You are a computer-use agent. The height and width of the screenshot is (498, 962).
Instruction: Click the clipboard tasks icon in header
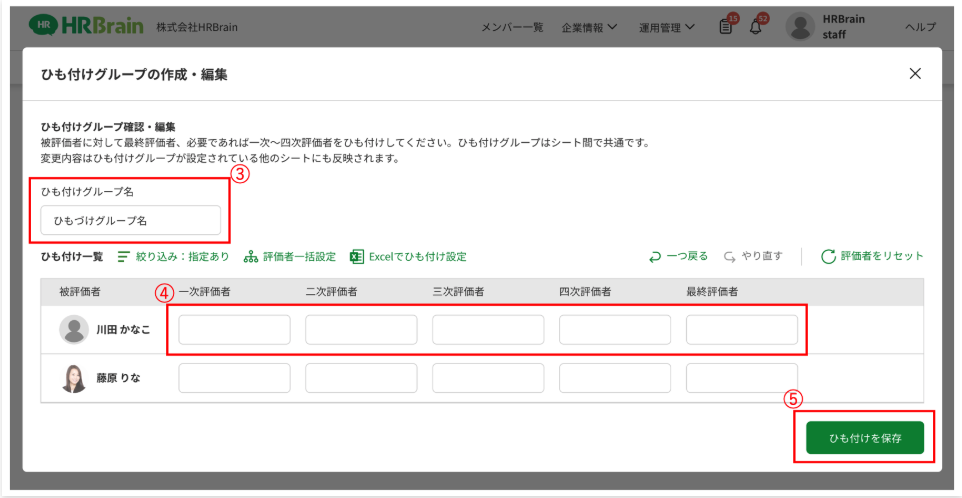point(726,27)
